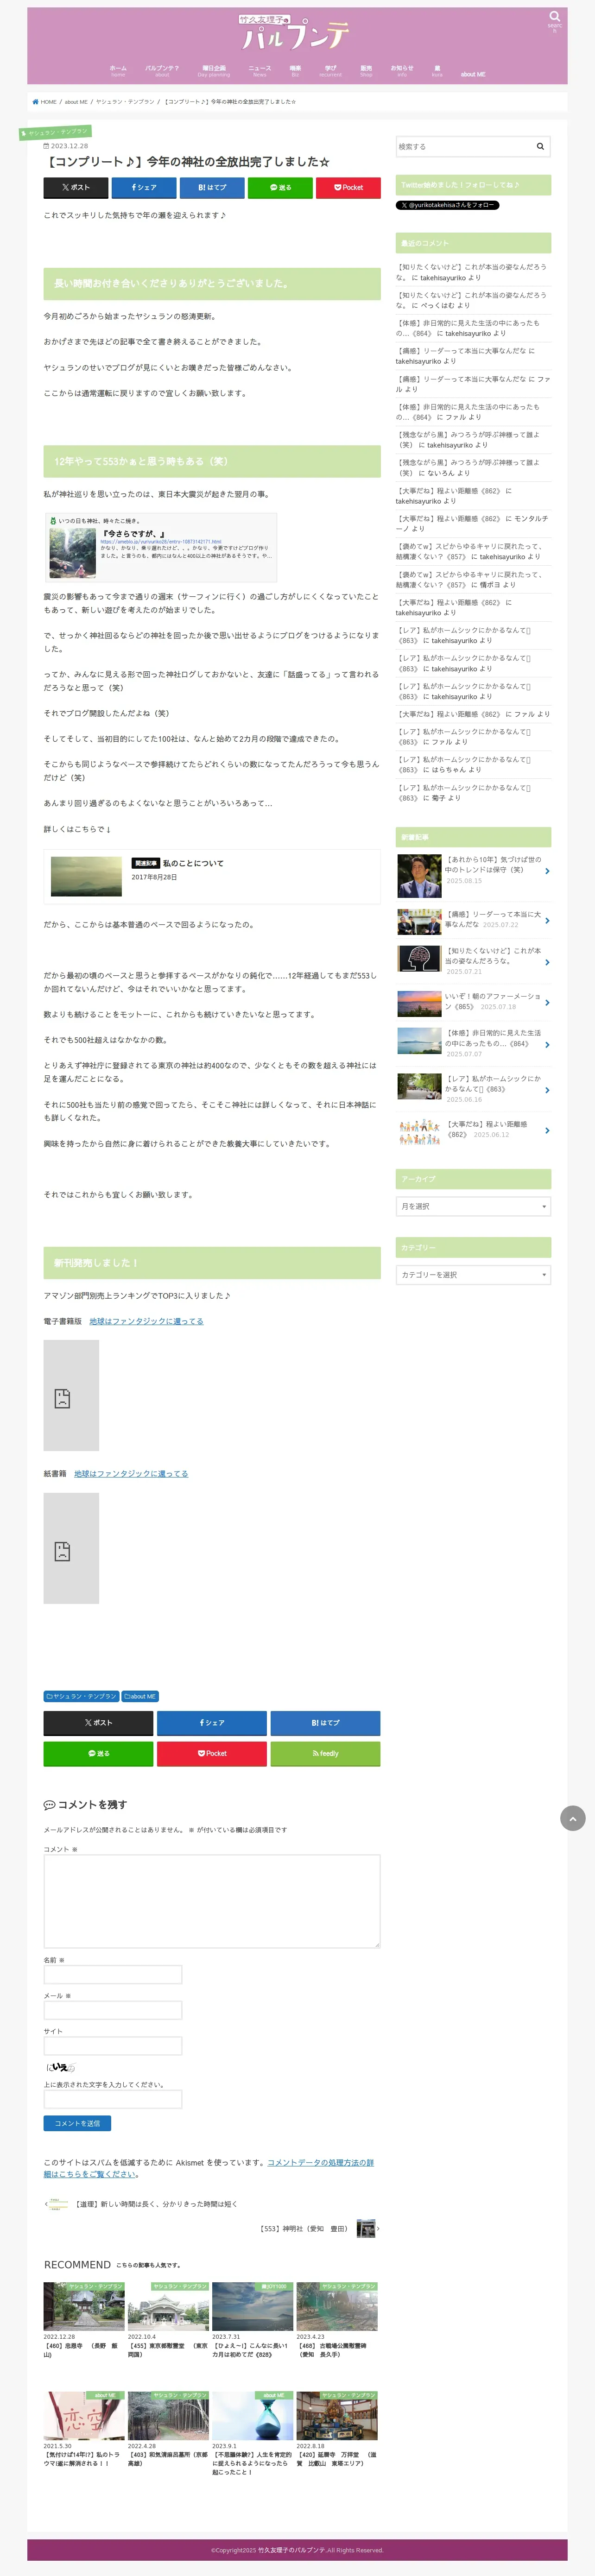Open related article 私のことについて
Screen dimensions: 595x2576
pyautogui.click(x=212, y=876)
